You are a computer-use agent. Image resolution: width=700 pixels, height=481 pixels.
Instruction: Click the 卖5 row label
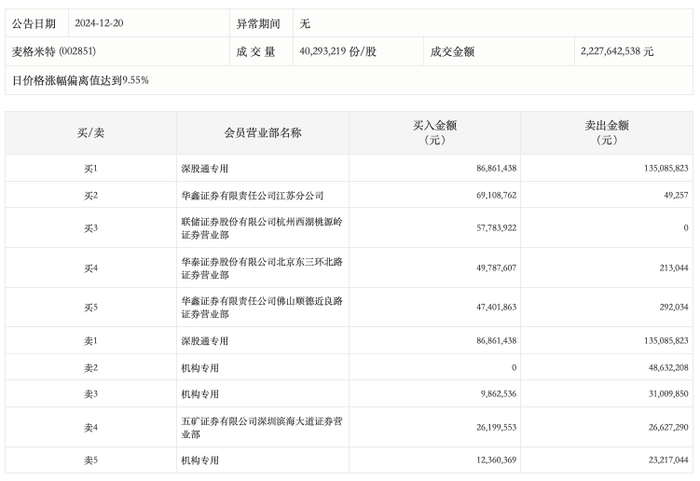tap(91, 460)
